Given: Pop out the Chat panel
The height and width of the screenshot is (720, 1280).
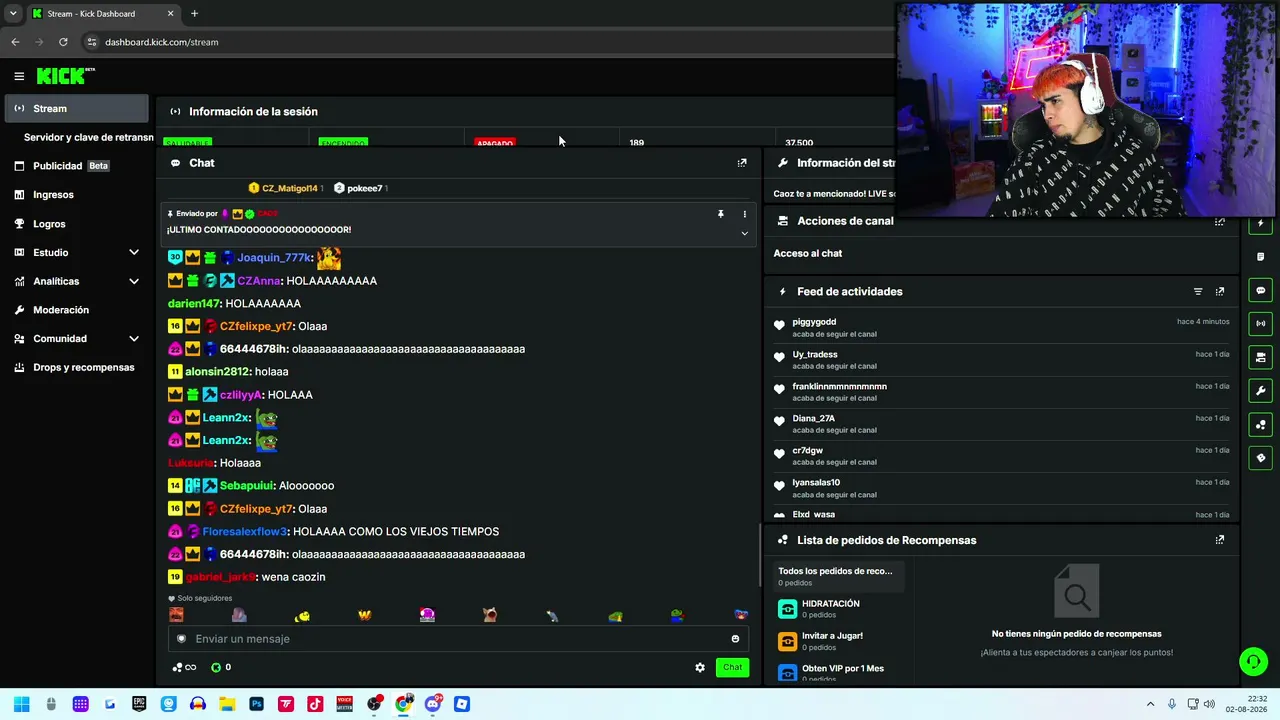Looking at the screenshot, I should tap(742, 163).
